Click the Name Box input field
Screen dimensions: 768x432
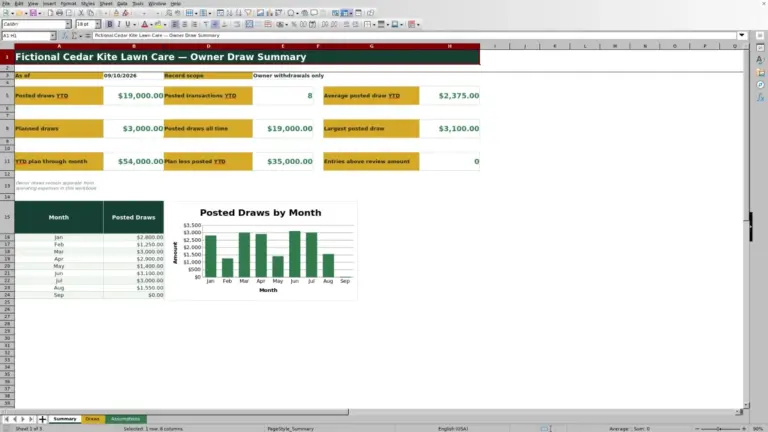(x=25, y=36)
